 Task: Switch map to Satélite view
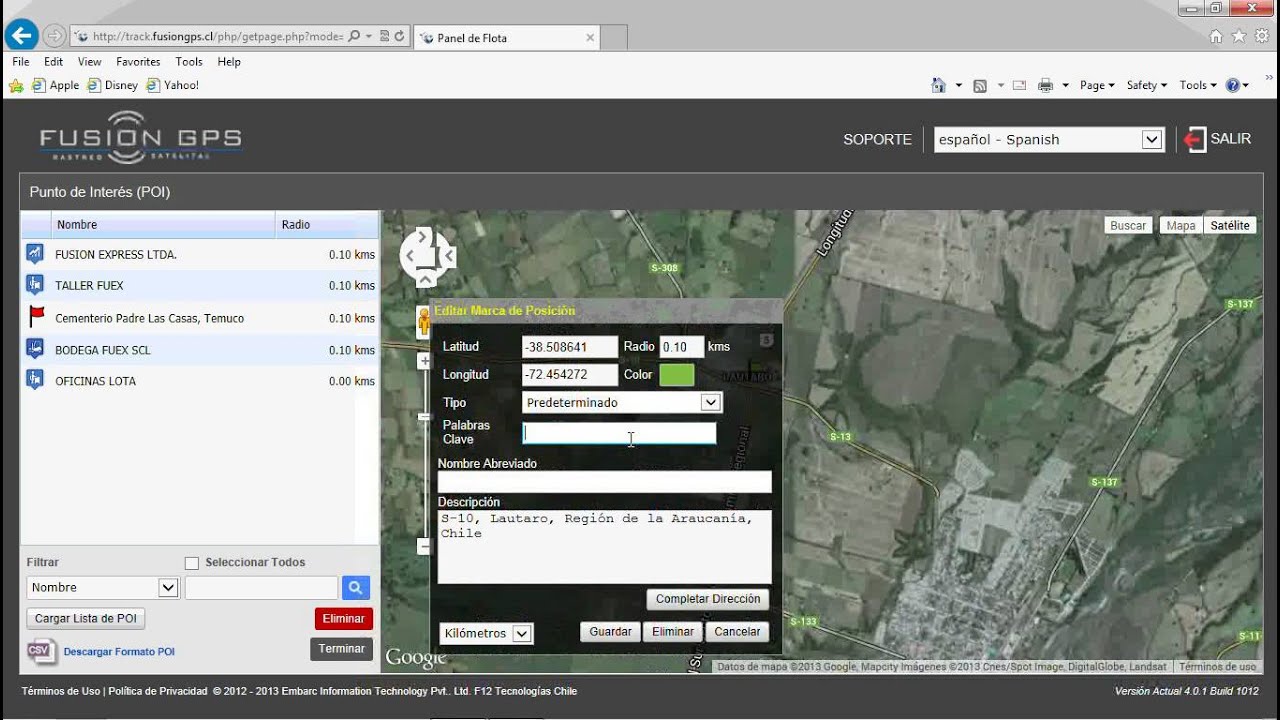tap(1229, 225)
